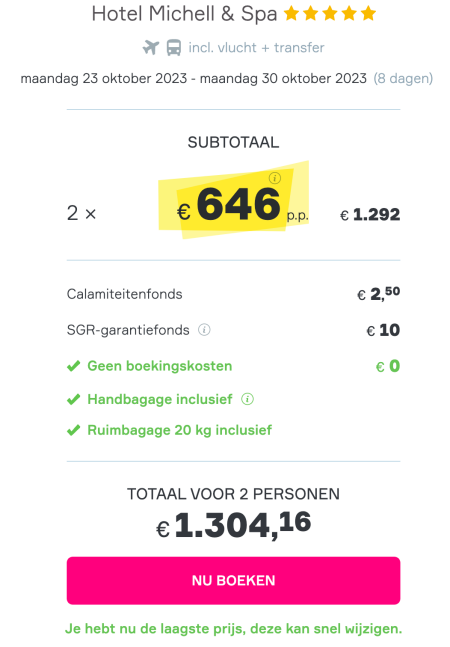The width and height of the screenshot is (450, 647).
Task: Click the first gold rating star
Action: click(x=291, y=14)
